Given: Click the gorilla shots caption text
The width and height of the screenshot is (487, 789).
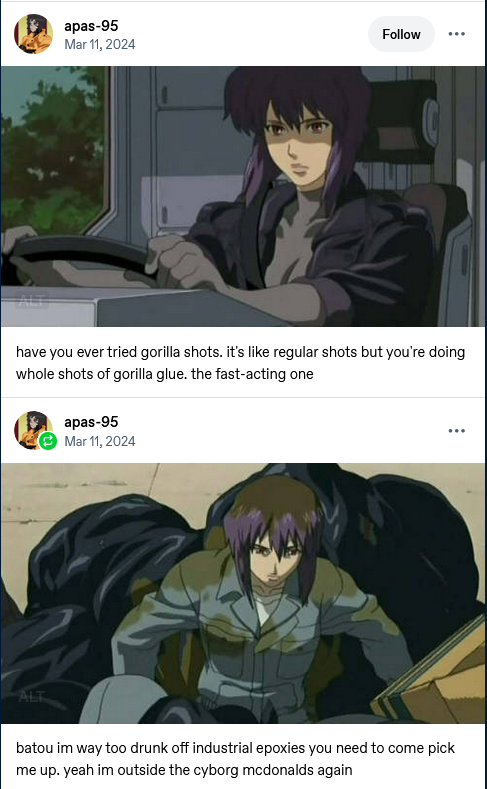Looking at the screenshot, I should click(240, 363).
